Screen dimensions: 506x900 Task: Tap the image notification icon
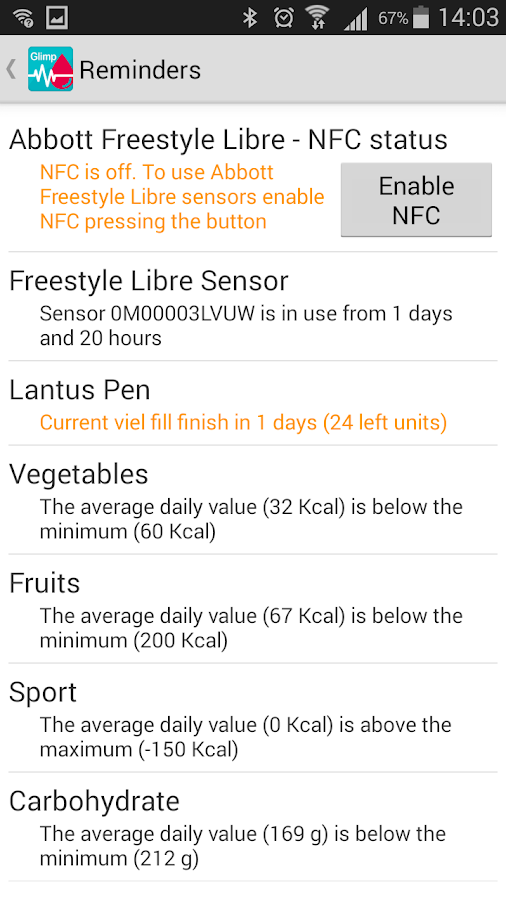57,18
